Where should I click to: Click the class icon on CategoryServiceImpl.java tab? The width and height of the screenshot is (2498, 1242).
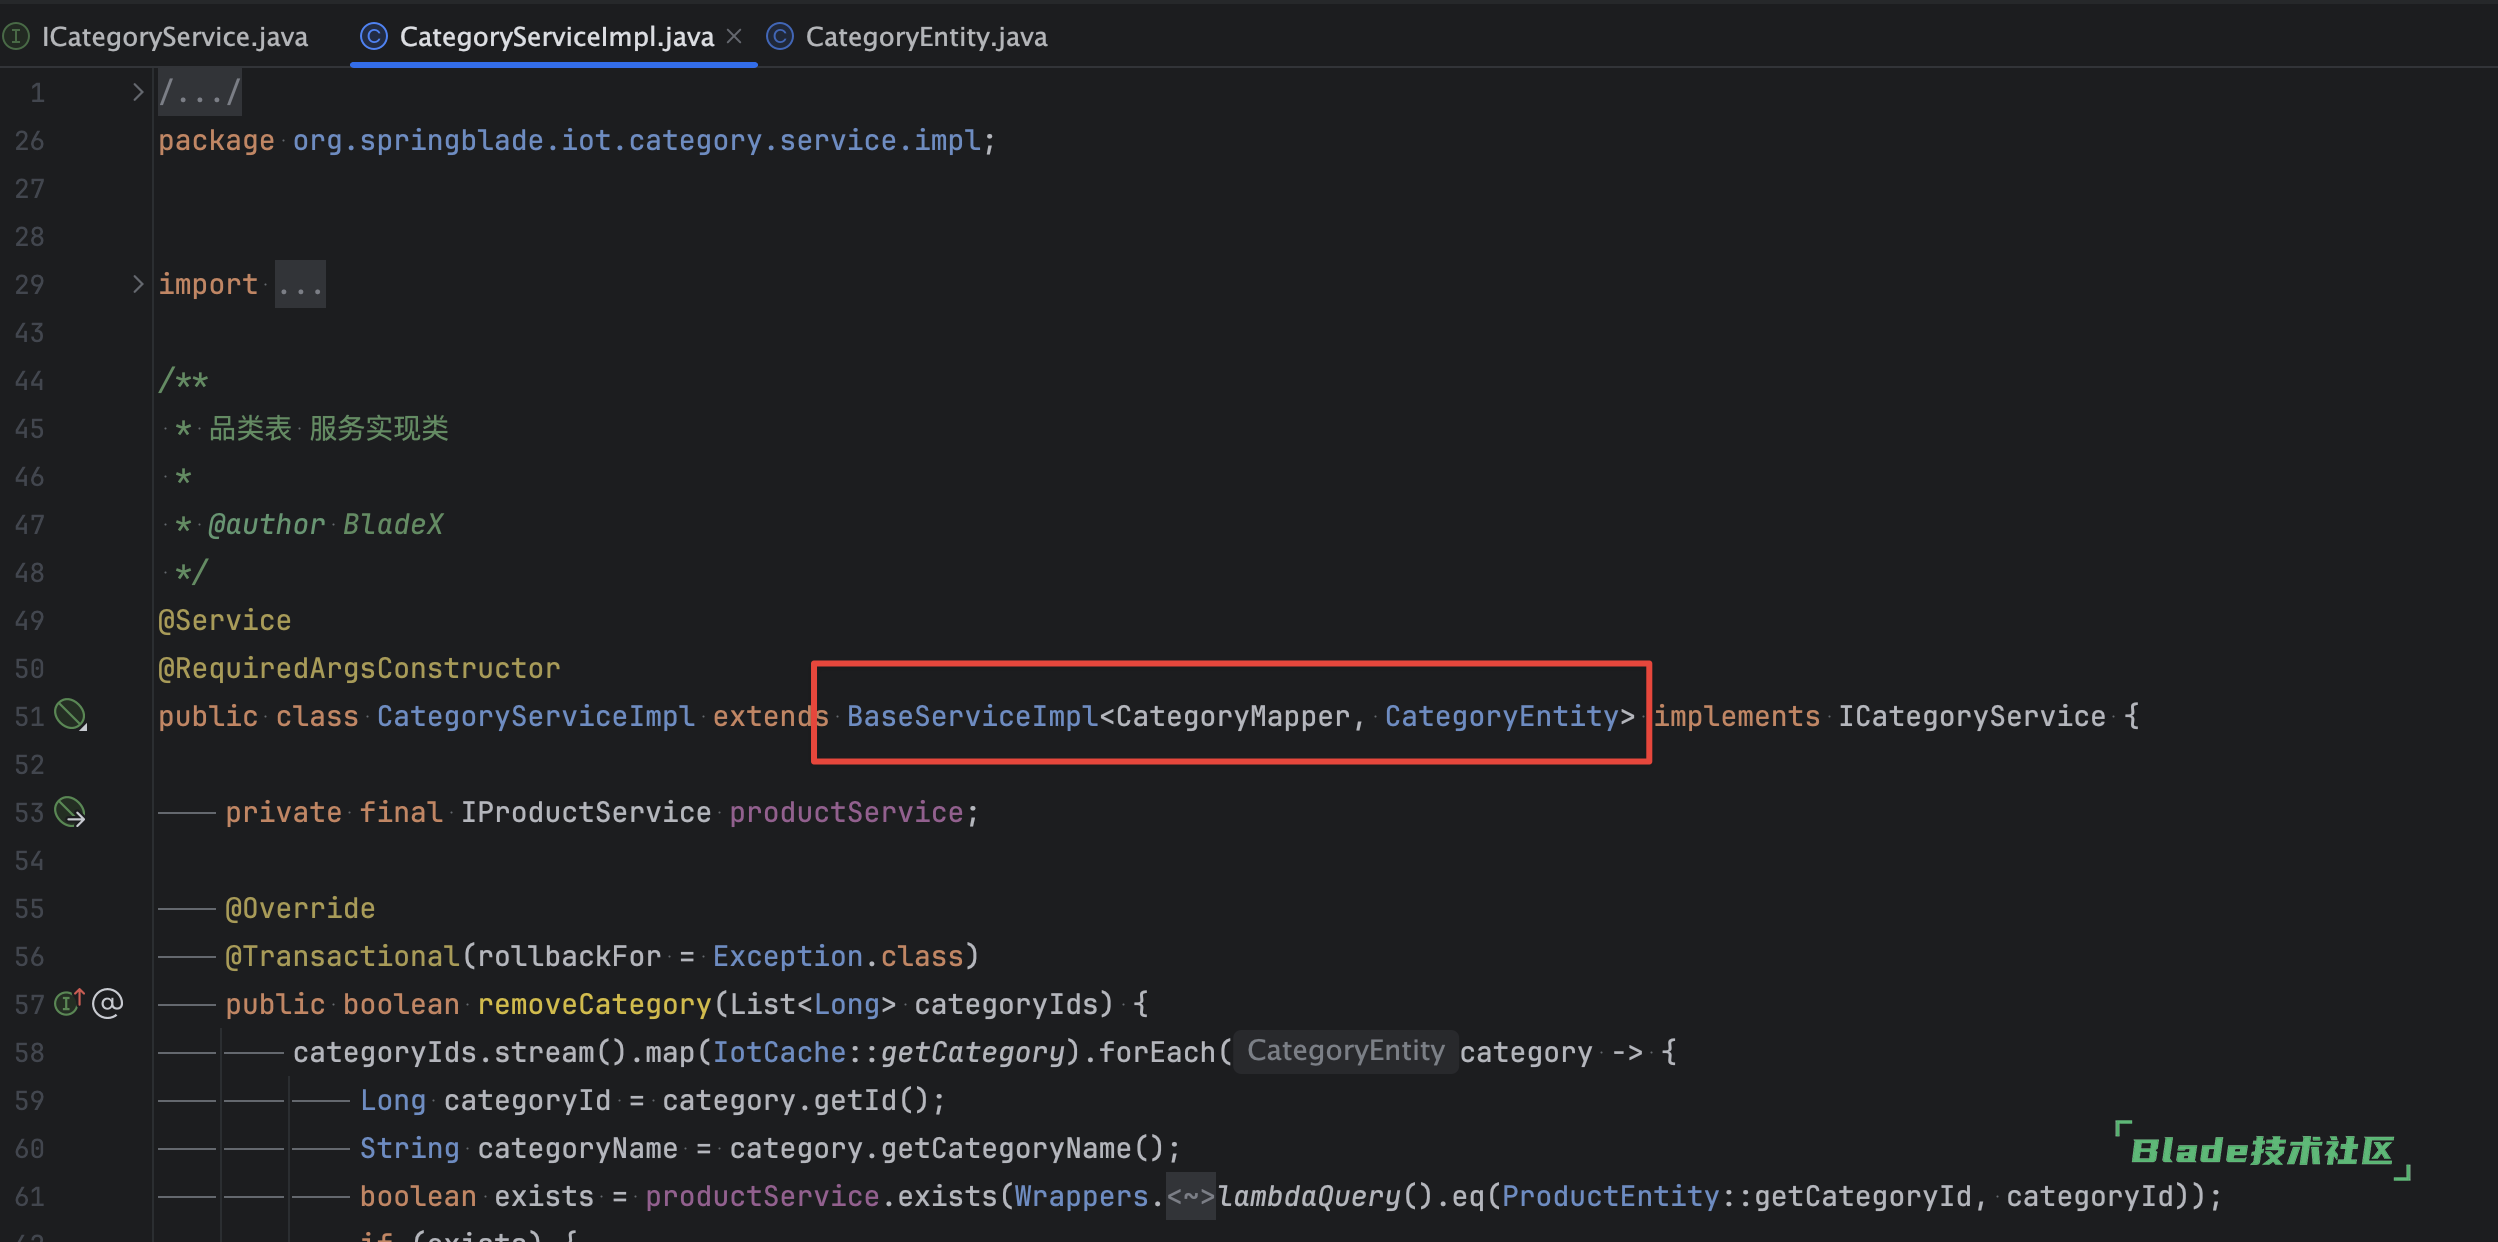tap(373, 37)
